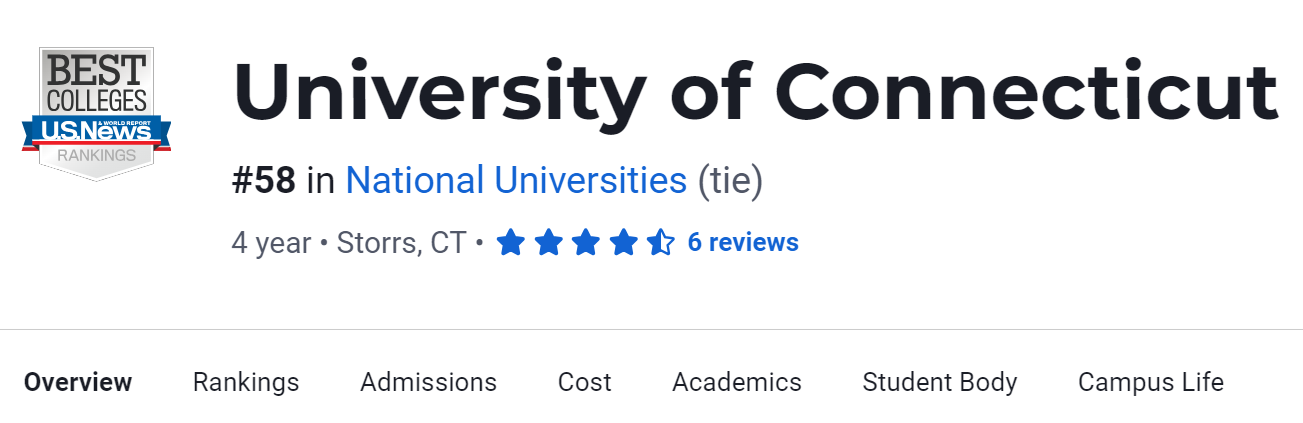Image resolution: width=1303 pixels, height=423 pixels.
Task: Open the National Universities link
Action: [x=516, y=181]
